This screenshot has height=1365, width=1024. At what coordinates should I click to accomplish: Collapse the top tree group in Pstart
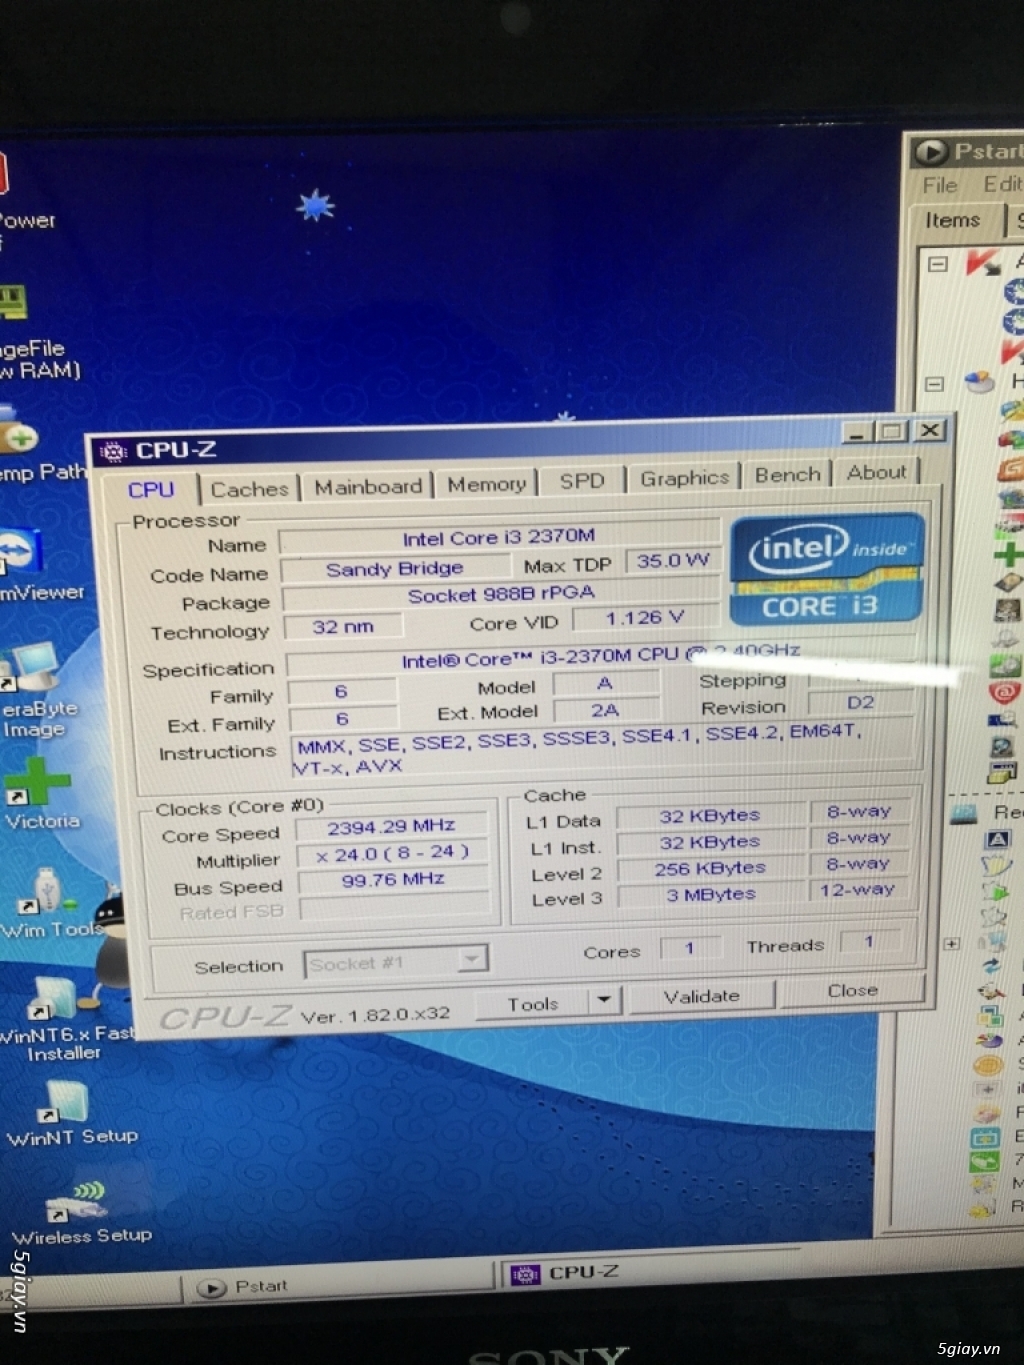[937, 264]
